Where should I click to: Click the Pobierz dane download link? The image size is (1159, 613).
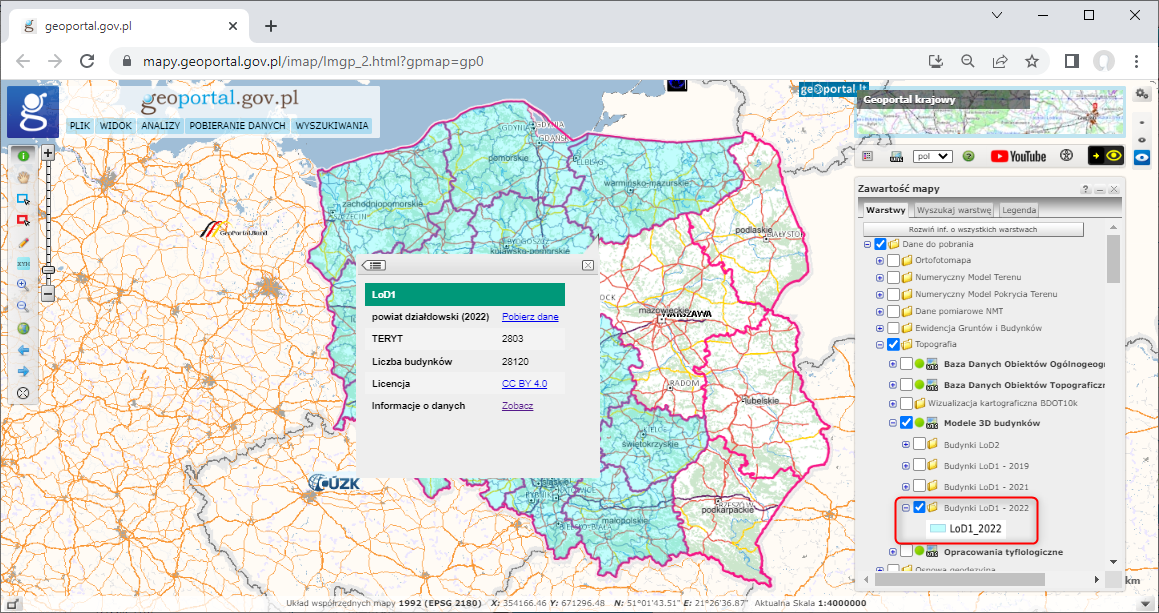(530, 317)
